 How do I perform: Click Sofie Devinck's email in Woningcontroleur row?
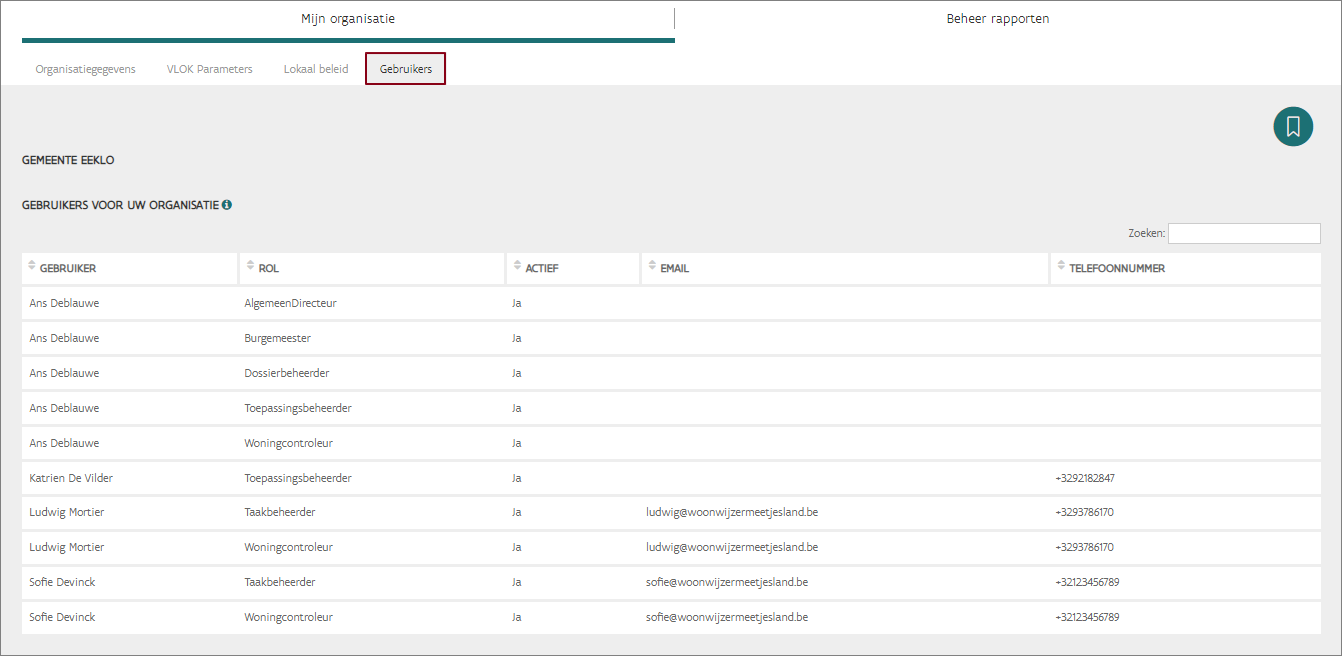[727, 617]
